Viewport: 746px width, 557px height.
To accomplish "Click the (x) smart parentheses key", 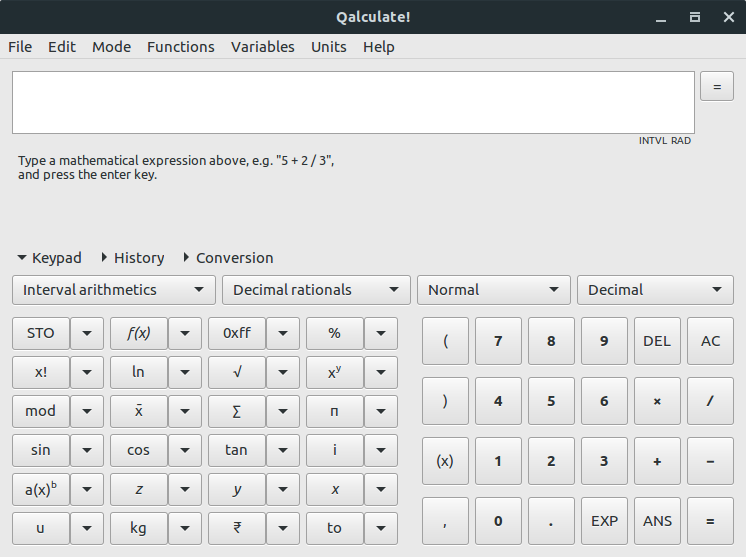I will (x=445, y=461).
